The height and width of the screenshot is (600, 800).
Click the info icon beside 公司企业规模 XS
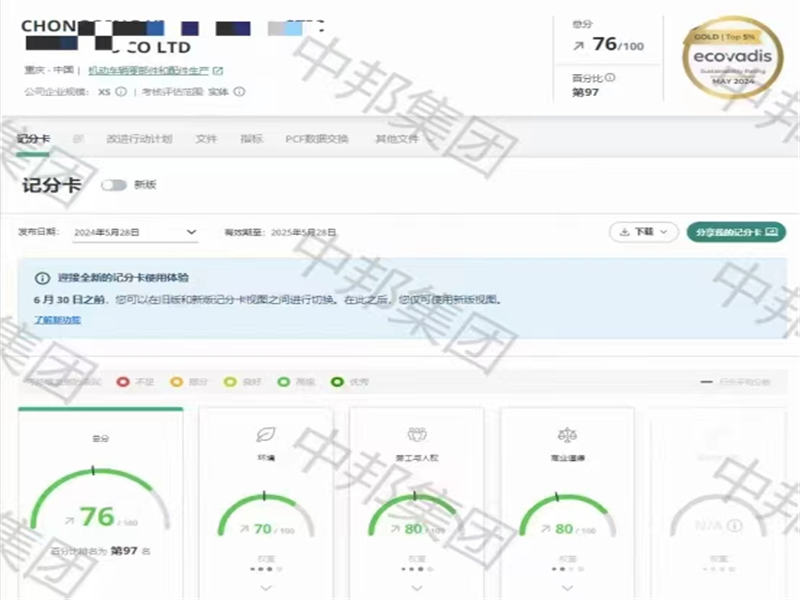[121, 92]
